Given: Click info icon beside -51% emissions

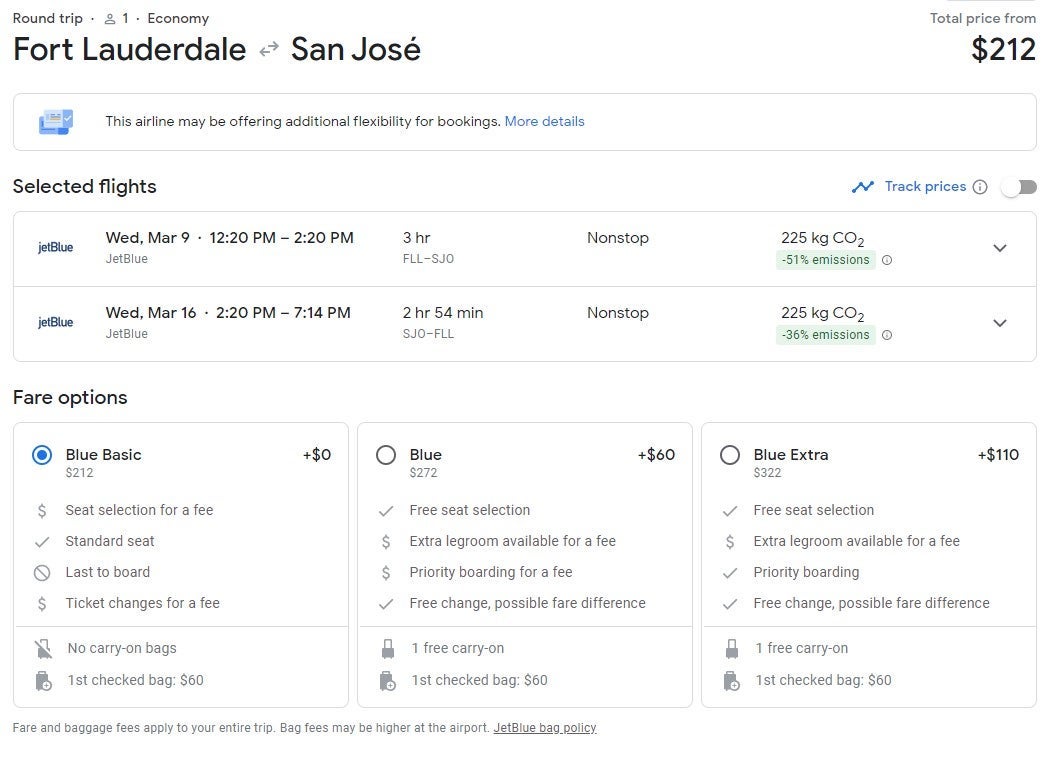Looking at the screenshot, I should coord(887,260).
